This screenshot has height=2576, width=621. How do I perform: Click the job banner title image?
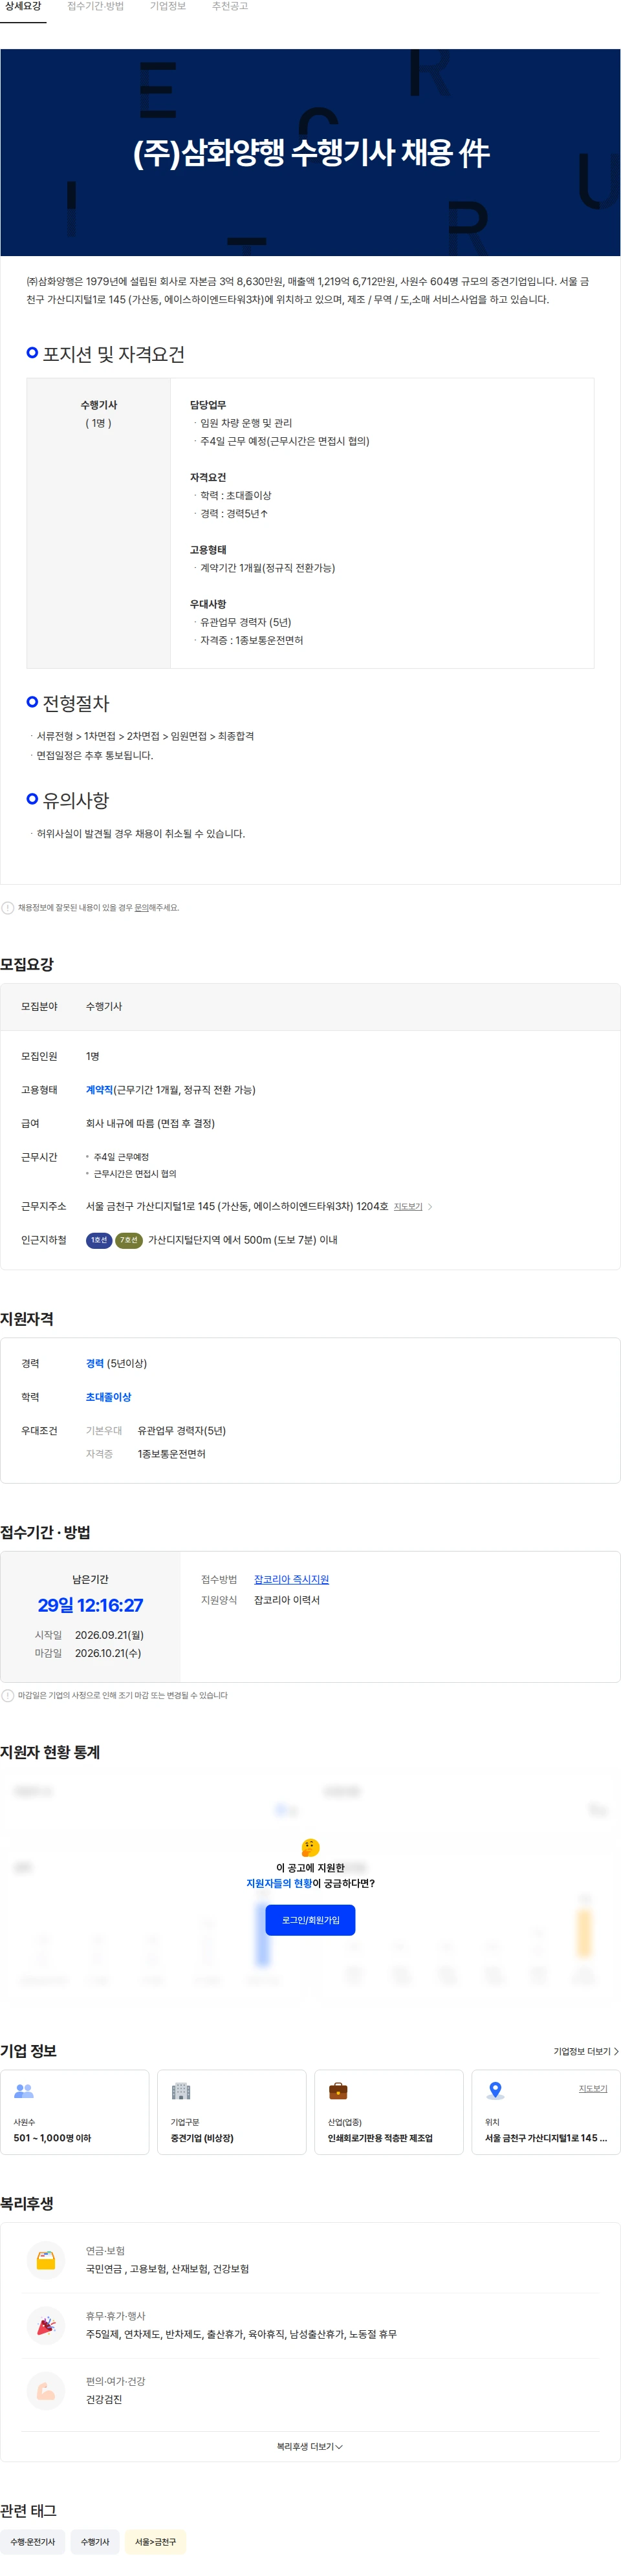tap(310, 152)
